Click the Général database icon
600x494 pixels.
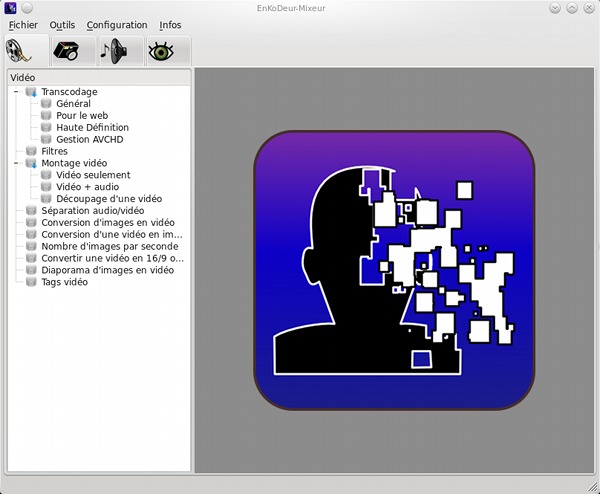pos(46,104)
